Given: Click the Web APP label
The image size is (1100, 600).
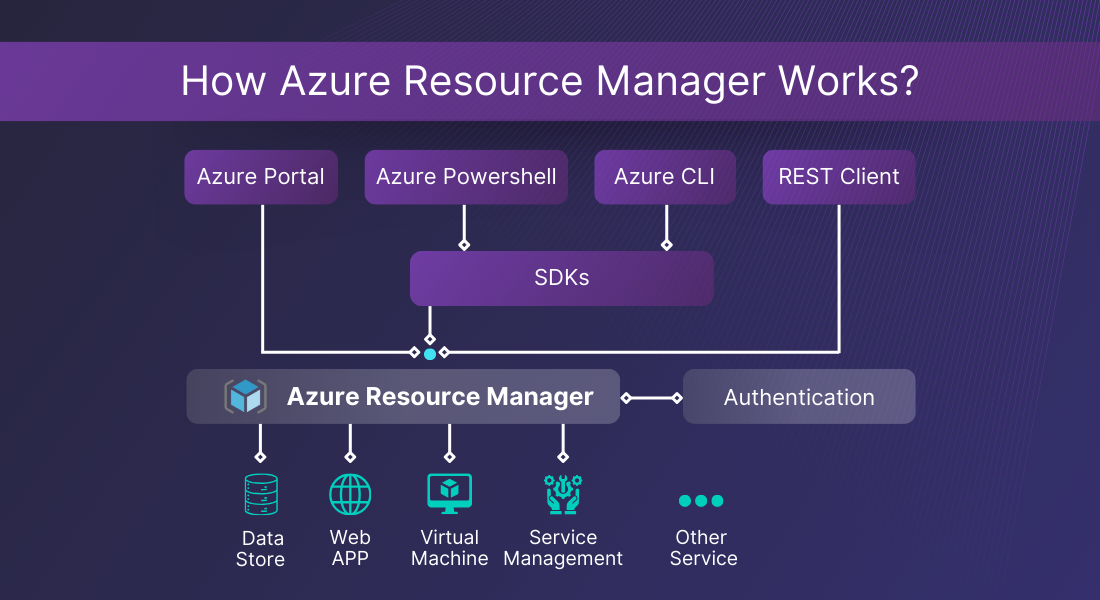Looking at the screenshot, I should (350, 548).
